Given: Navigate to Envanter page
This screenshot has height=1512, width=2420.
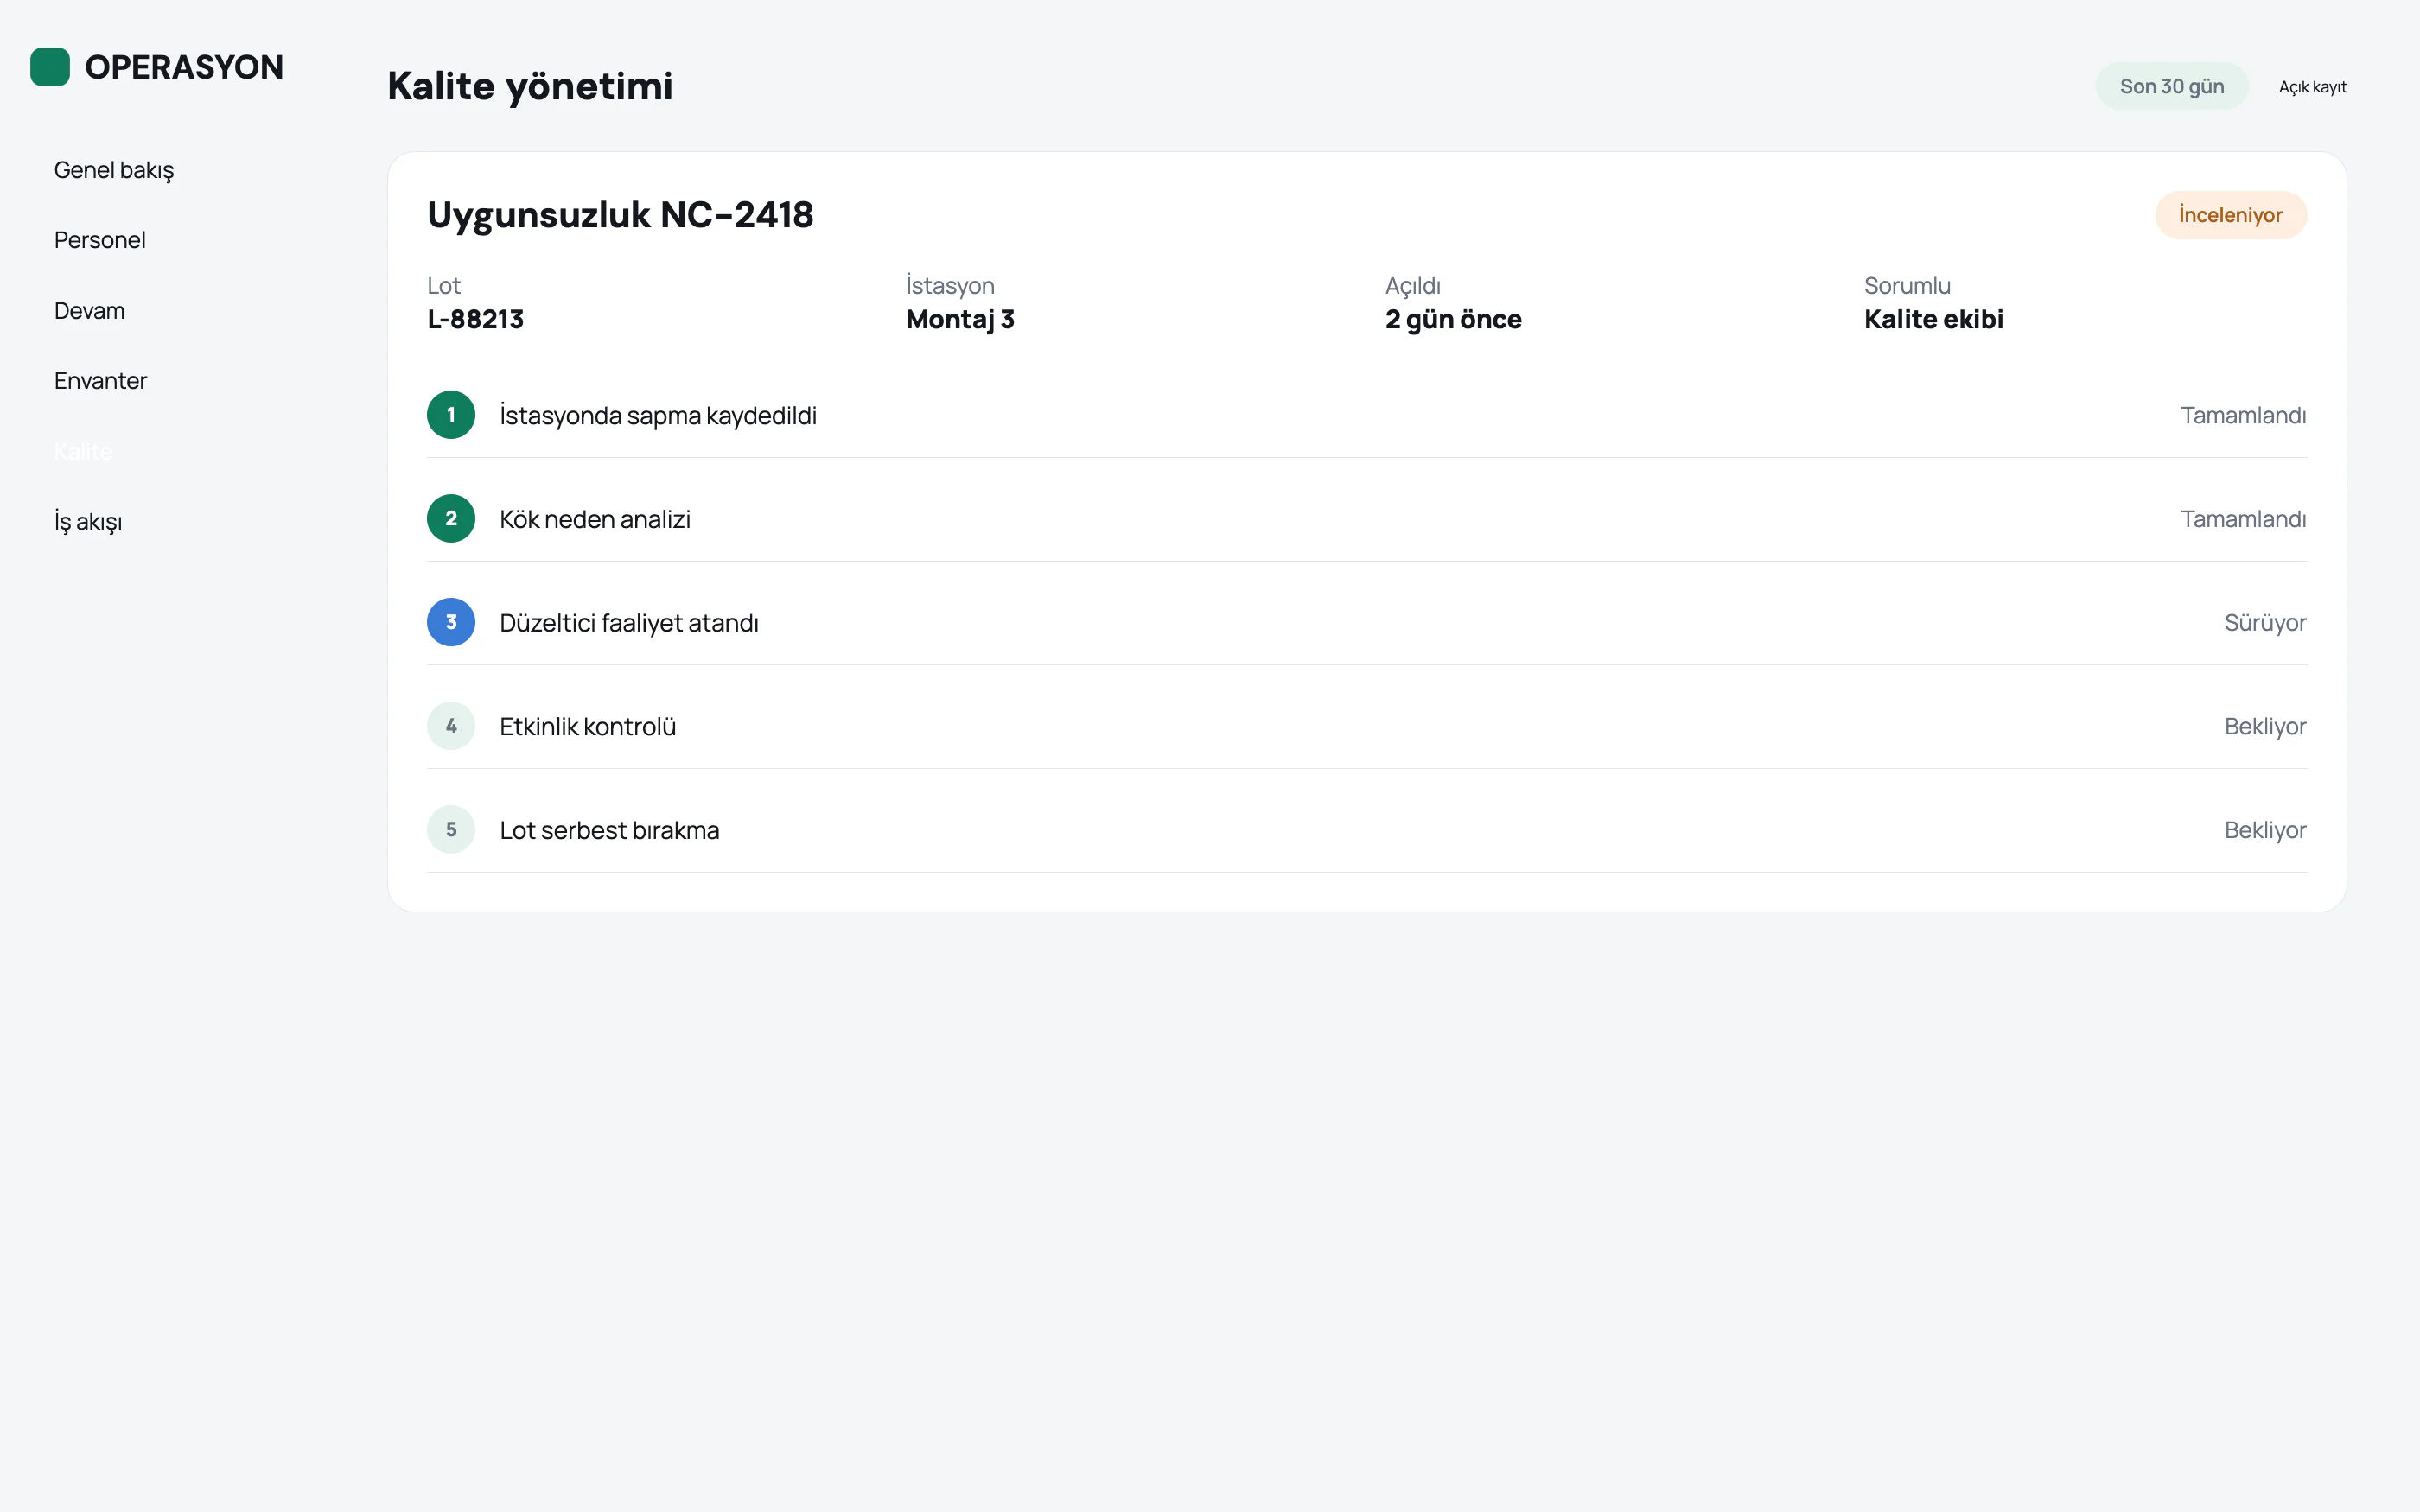Looking at the screenshot, I should (100, 381).
